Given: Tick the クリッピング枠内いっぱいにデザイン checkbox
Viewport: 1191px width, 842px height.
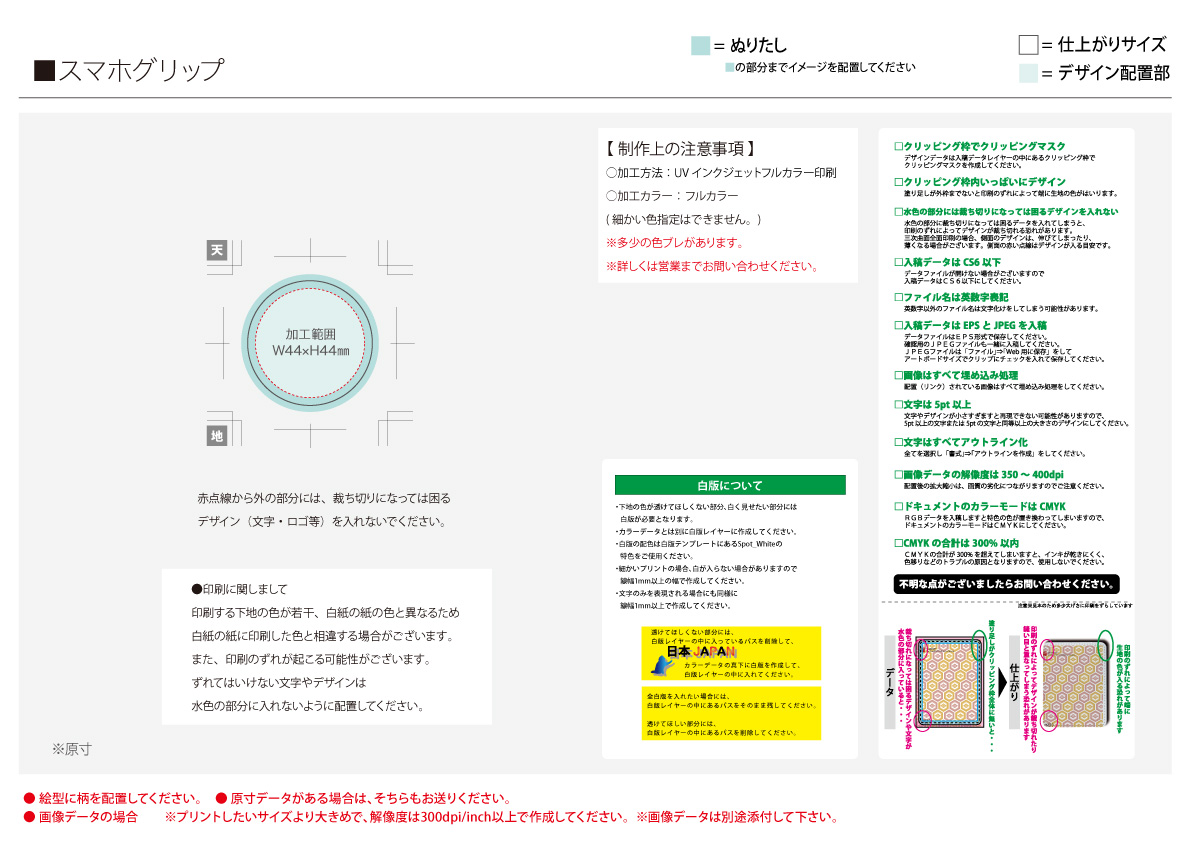Looking at the screenshot, I should click(899, 182).
